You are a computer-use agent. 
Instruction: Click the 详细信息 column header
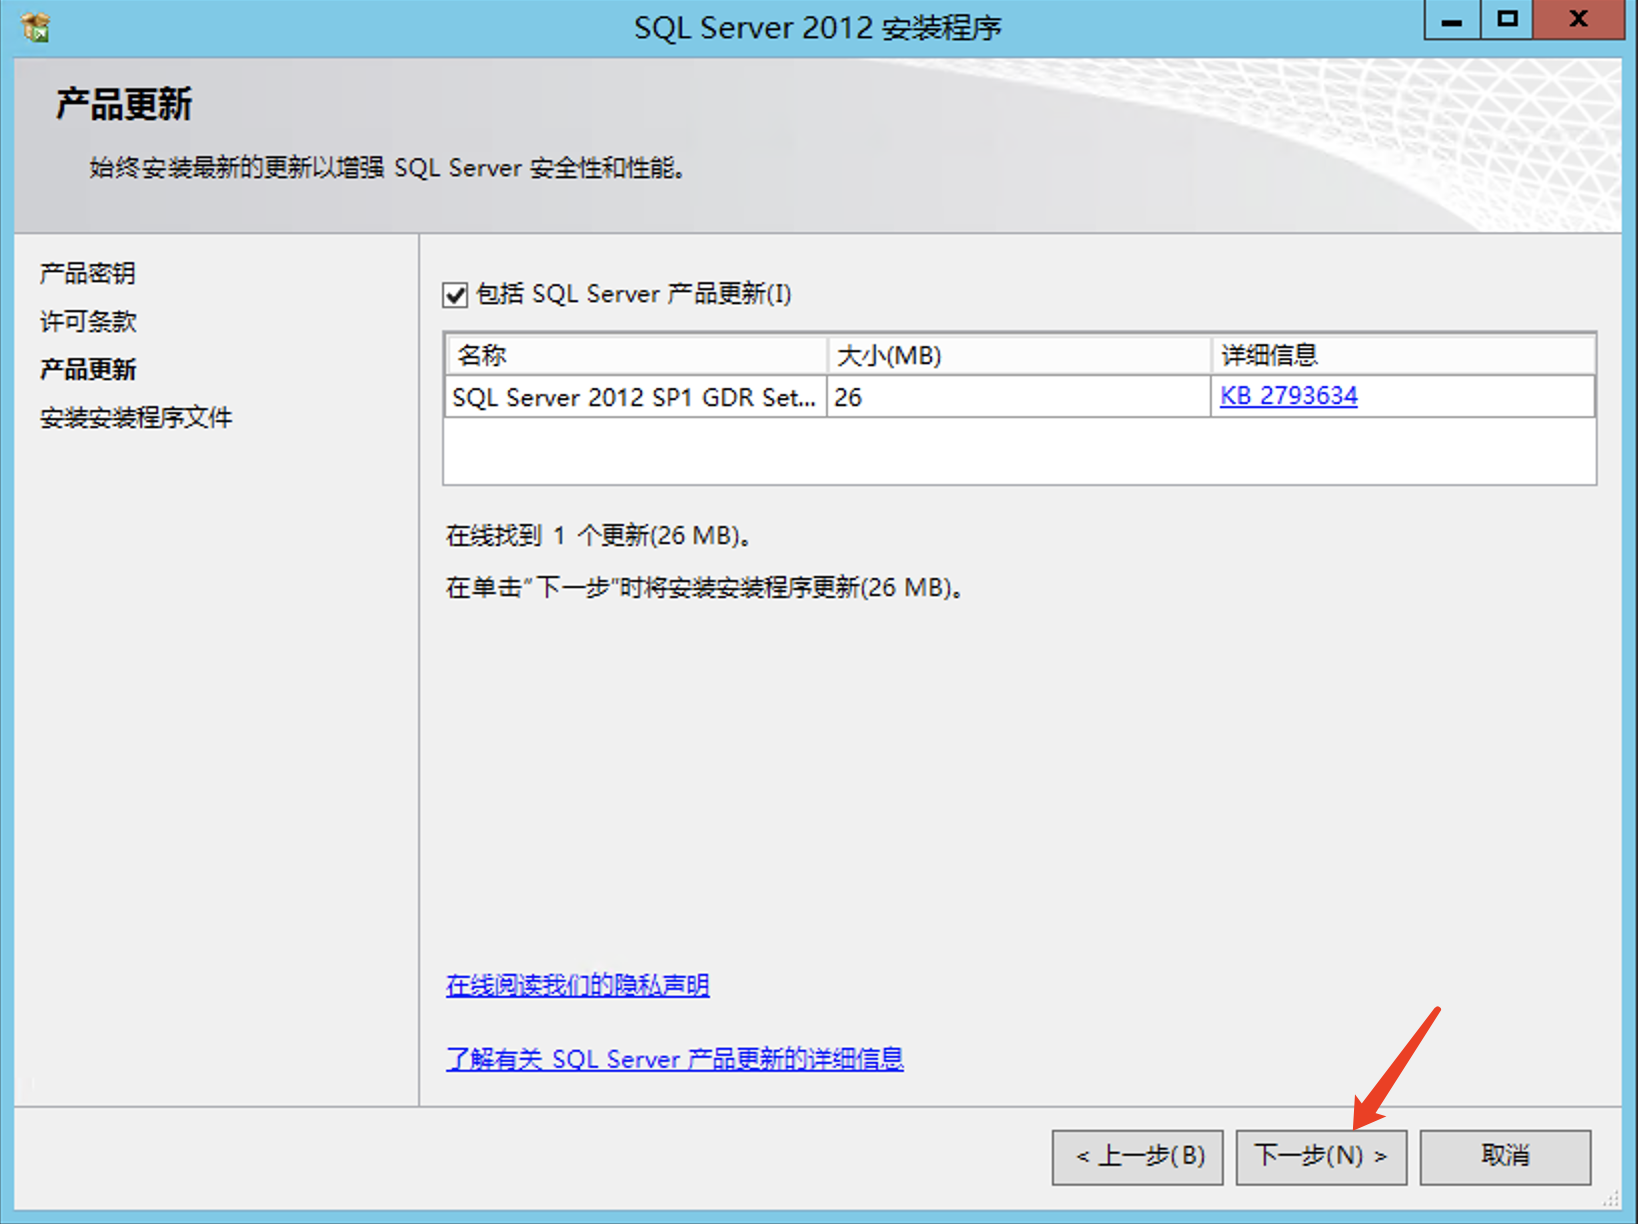pos(1402,355)
